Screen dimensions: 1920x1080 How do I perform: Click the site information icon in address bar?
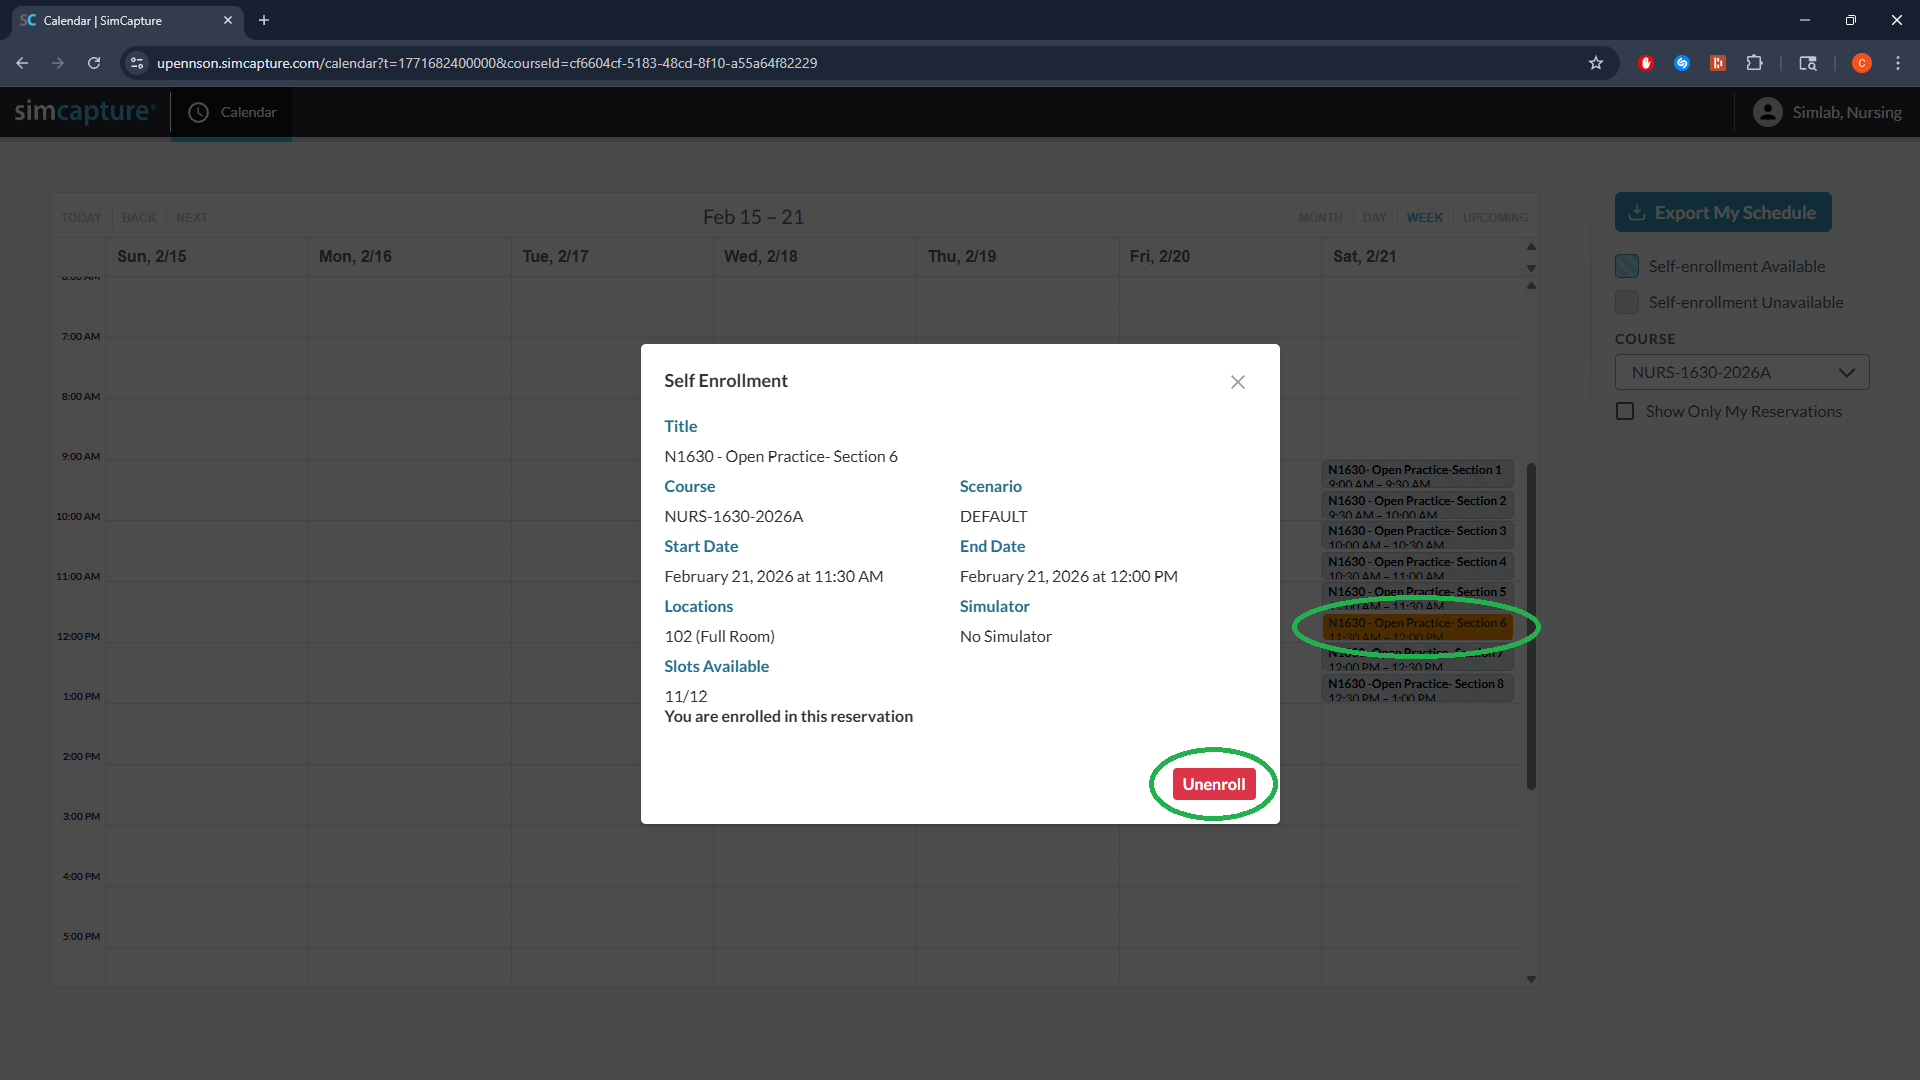pos(137,63)
